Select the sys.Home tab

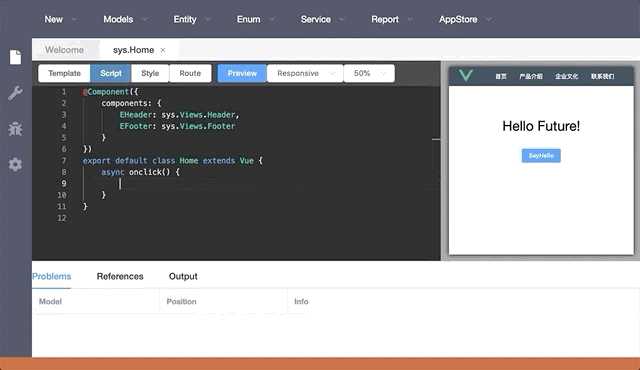pos(133,50)
